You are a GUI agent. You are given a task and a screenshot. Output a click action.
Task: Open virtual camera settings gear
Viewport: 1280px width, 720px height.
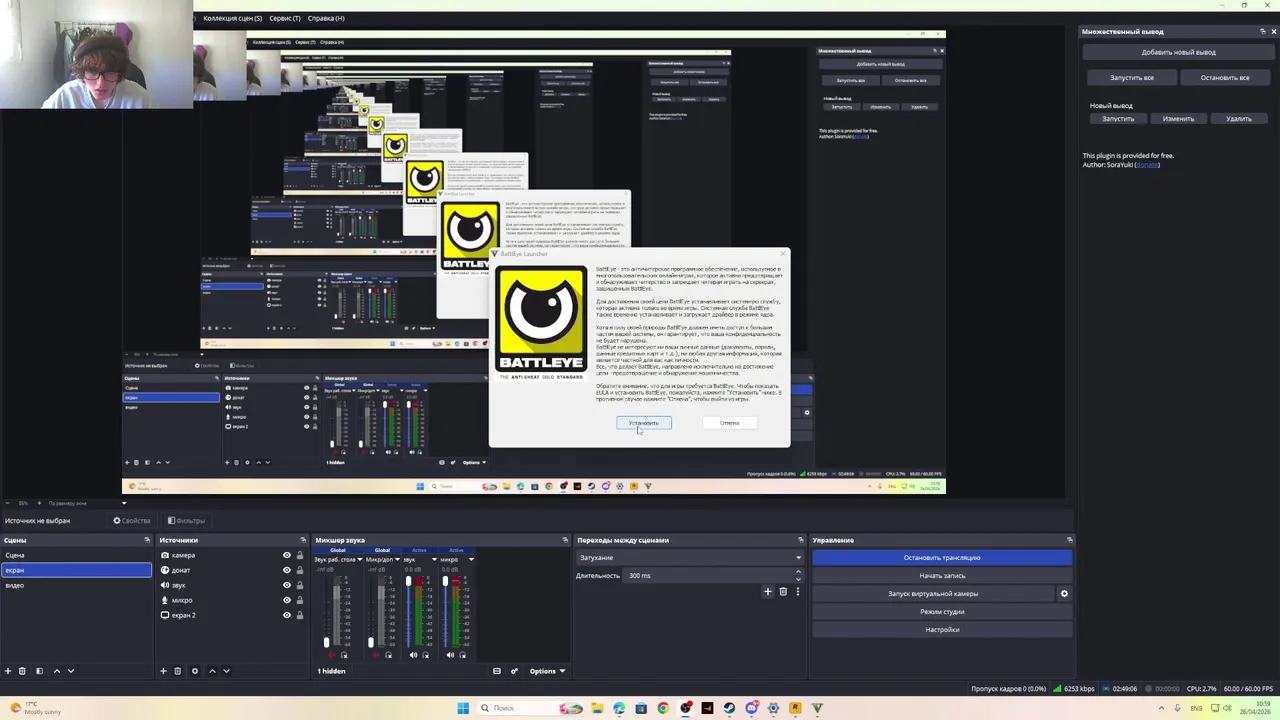click(x=1064, y=593)
